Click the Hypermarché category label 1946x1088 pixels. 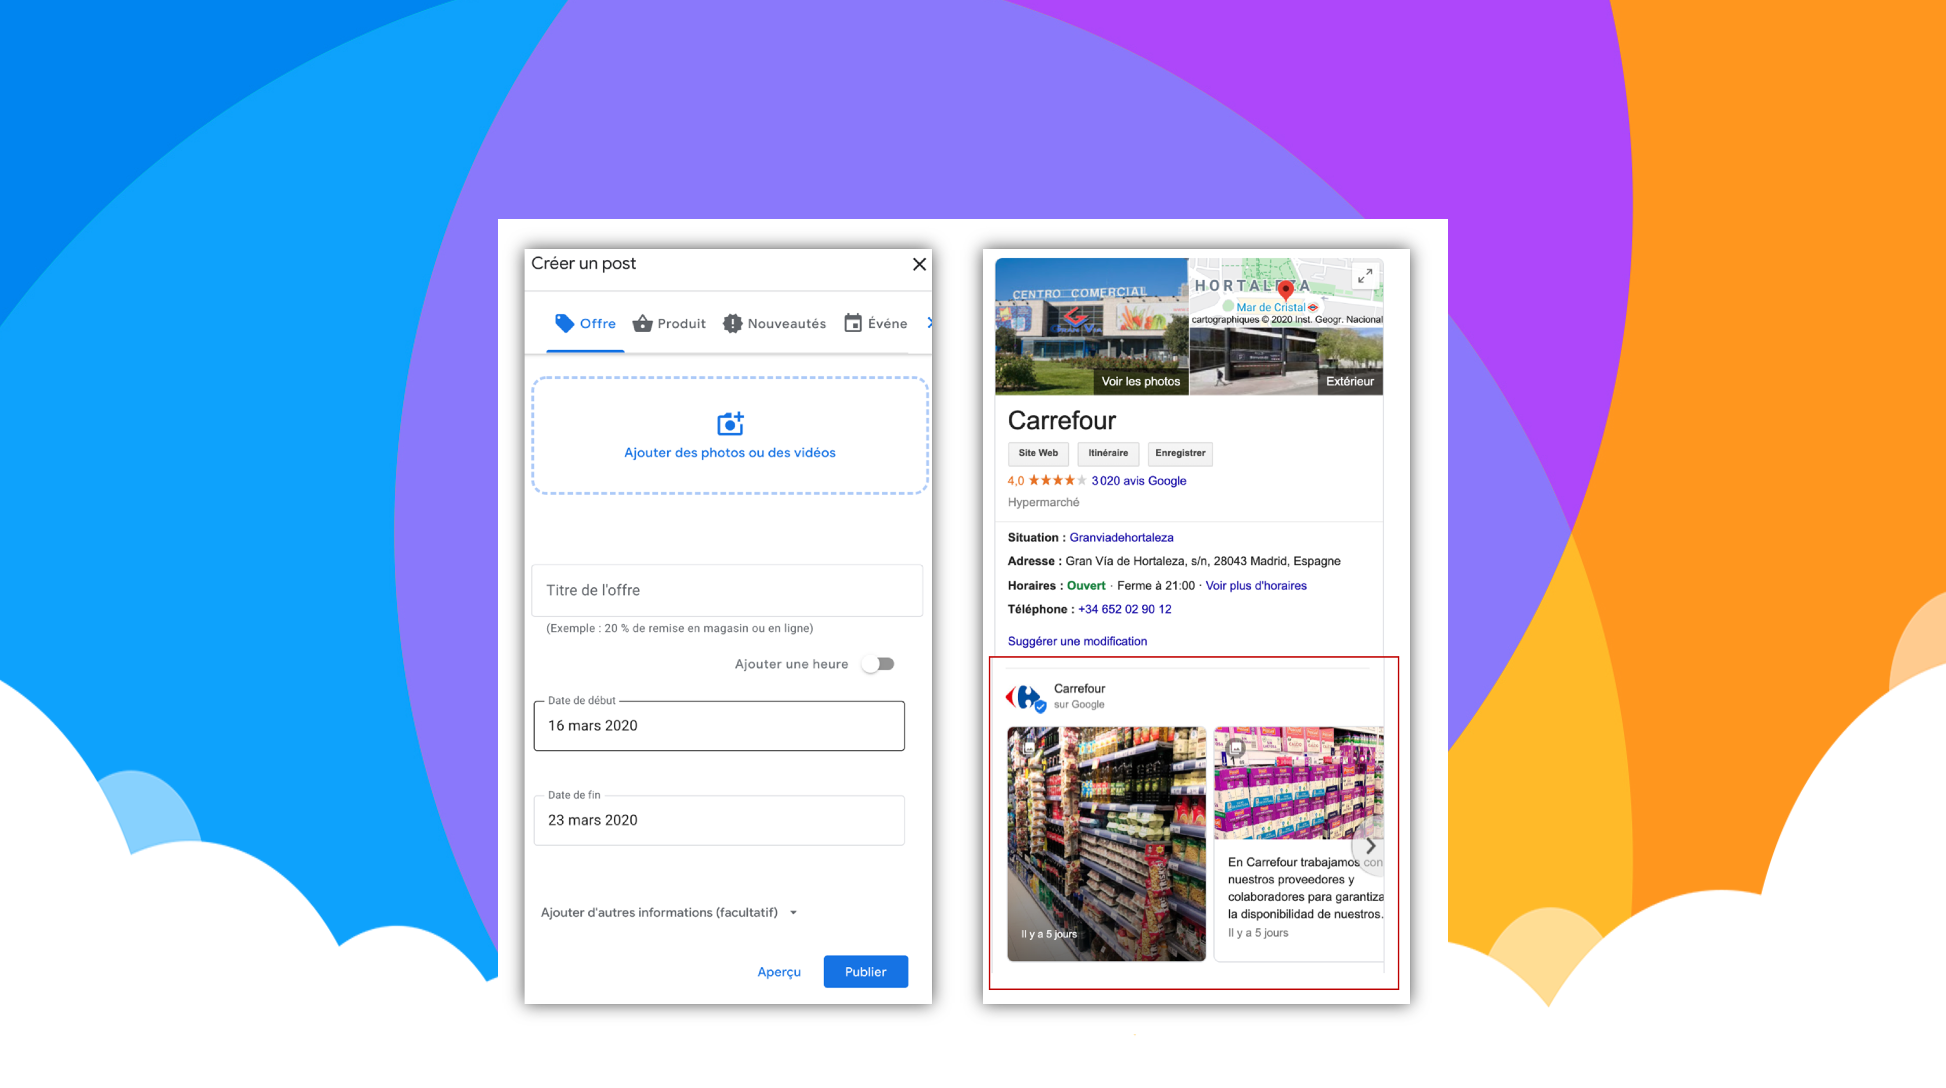[1043, 503]
